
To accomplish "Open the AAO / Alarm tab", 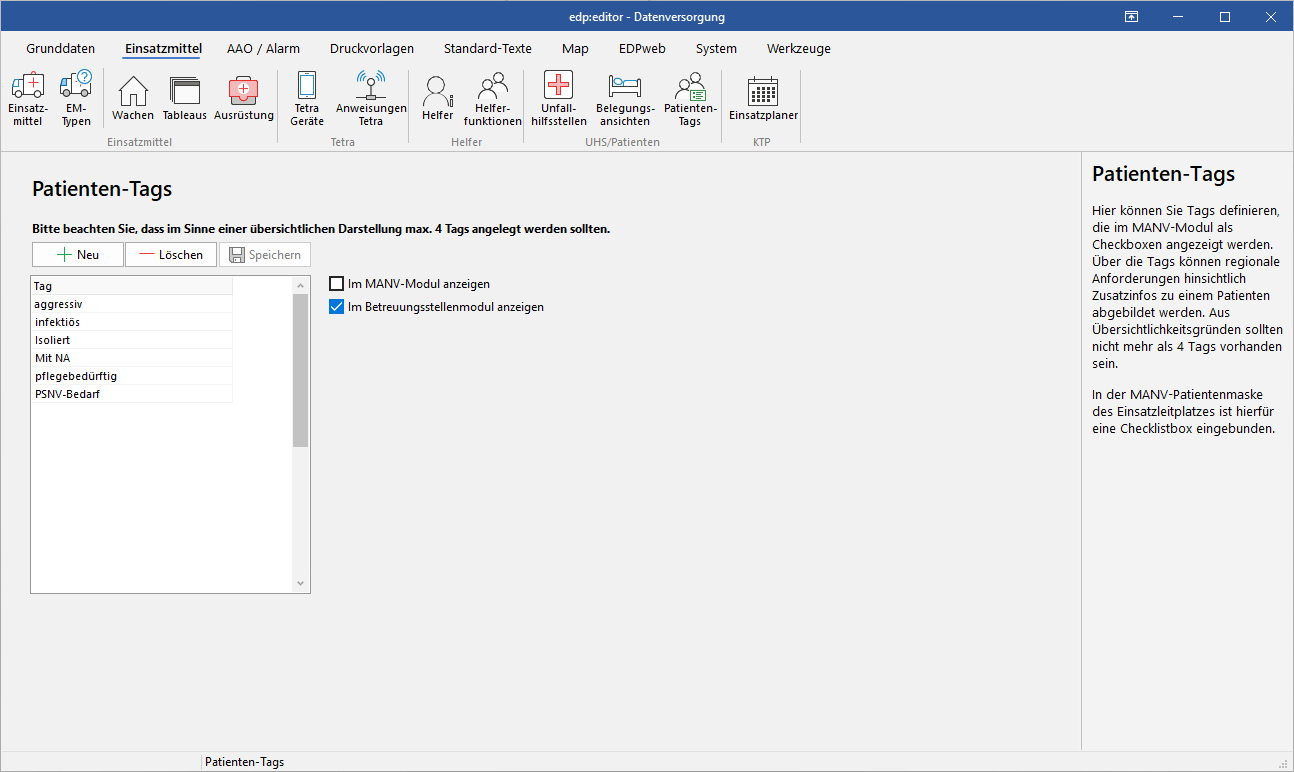I will (263, 48).
